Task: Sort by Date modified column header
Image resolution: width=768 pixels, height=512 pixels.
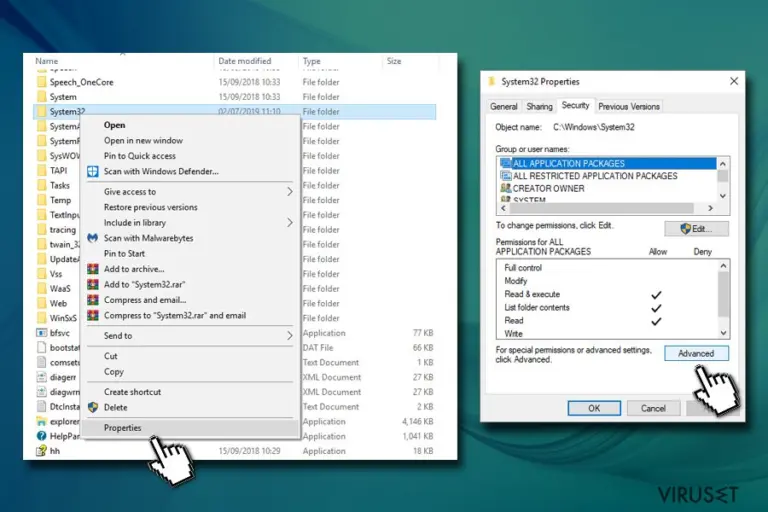Action: (244, 61)
